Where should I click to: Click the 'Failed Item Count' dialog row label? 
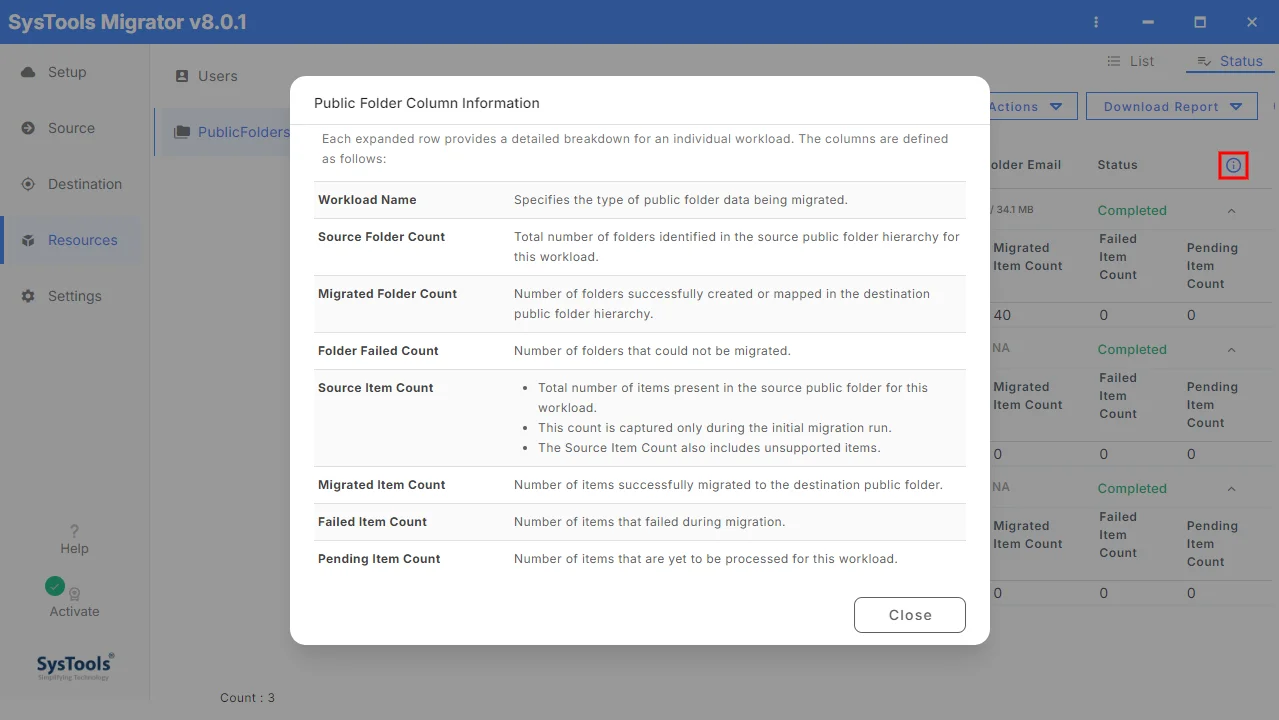pos(372,522)
